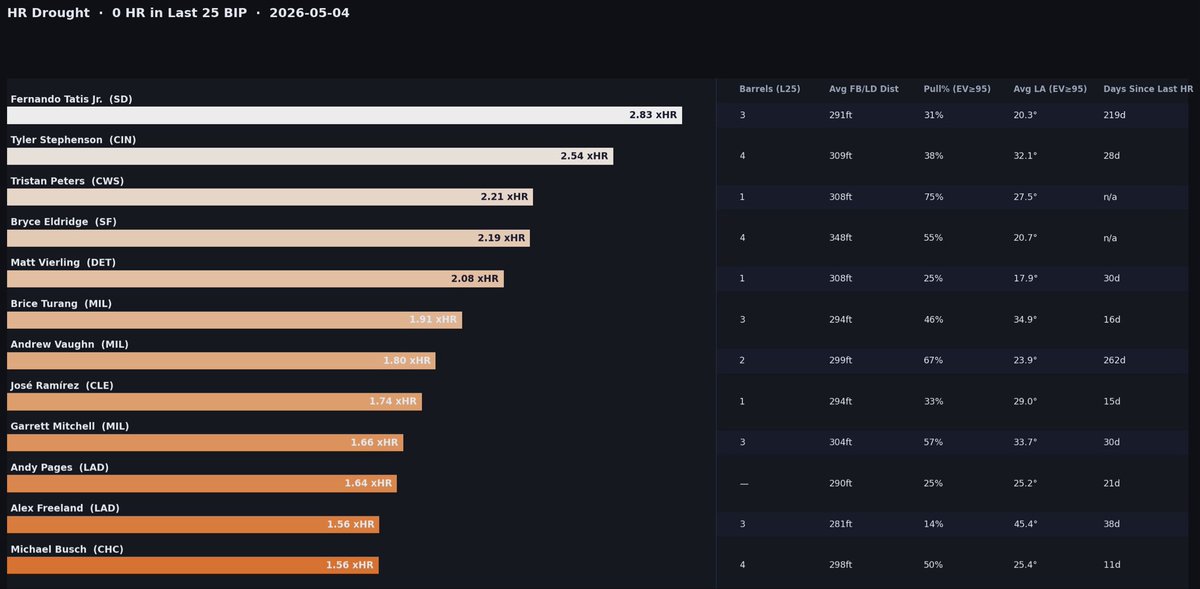Click the 1.64 xHR bar

(202, 484)
